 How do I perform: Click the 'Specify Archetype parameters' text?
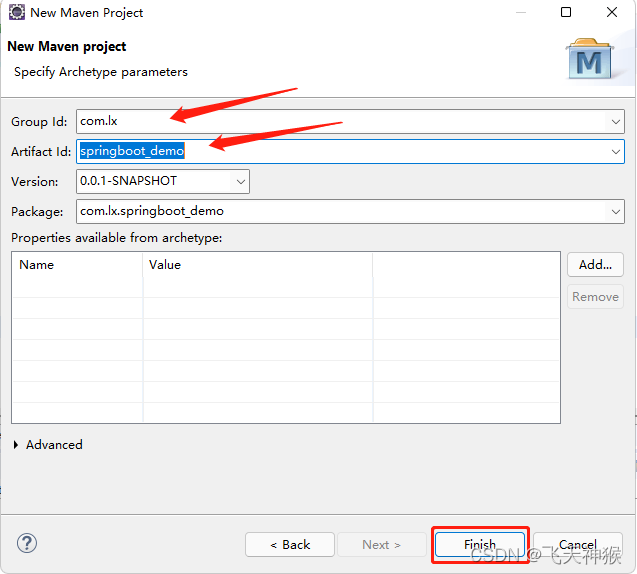click(101, 72)
